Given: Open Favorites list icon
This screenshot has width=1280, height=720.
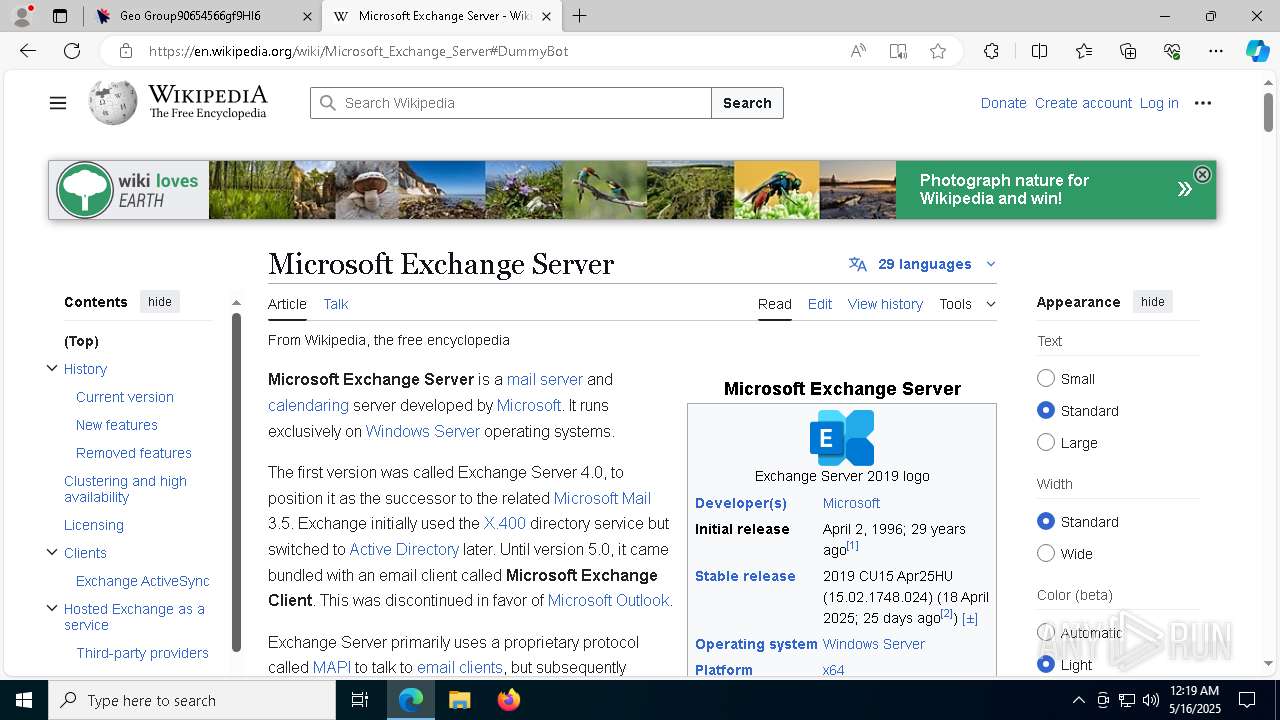Looking at the screenshot, I should [1084, 51].
